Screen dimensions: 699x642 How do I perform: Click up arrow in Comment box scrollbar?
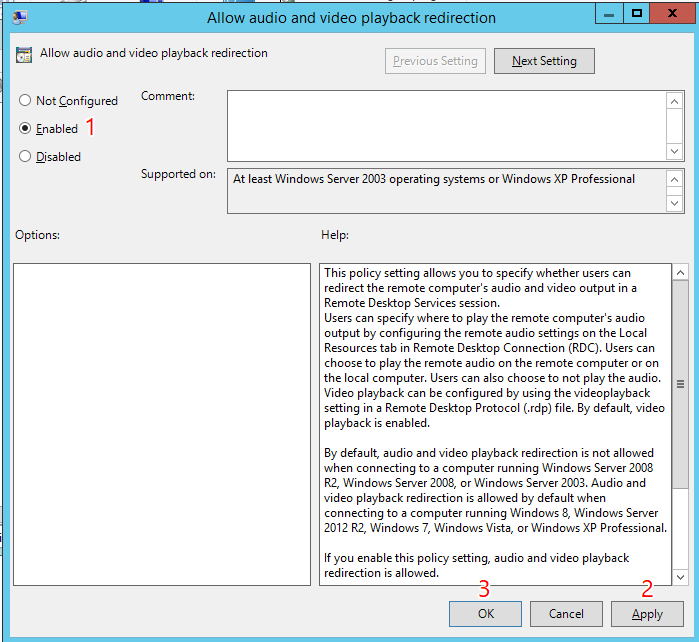click(x=675, y=99)
